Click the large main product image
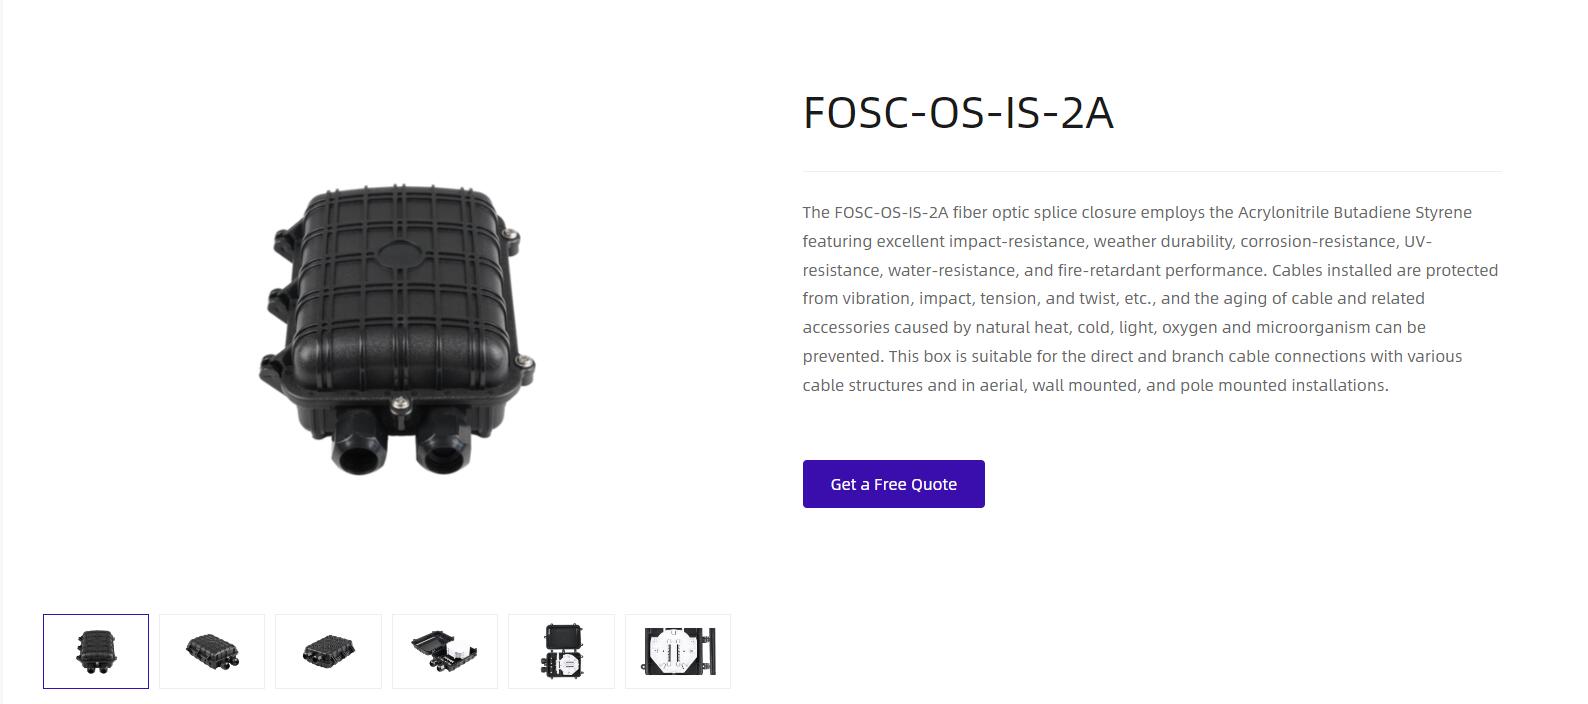Image resolution: width=1588 pixels, height=704 pixels. click(x=397, y=329)
